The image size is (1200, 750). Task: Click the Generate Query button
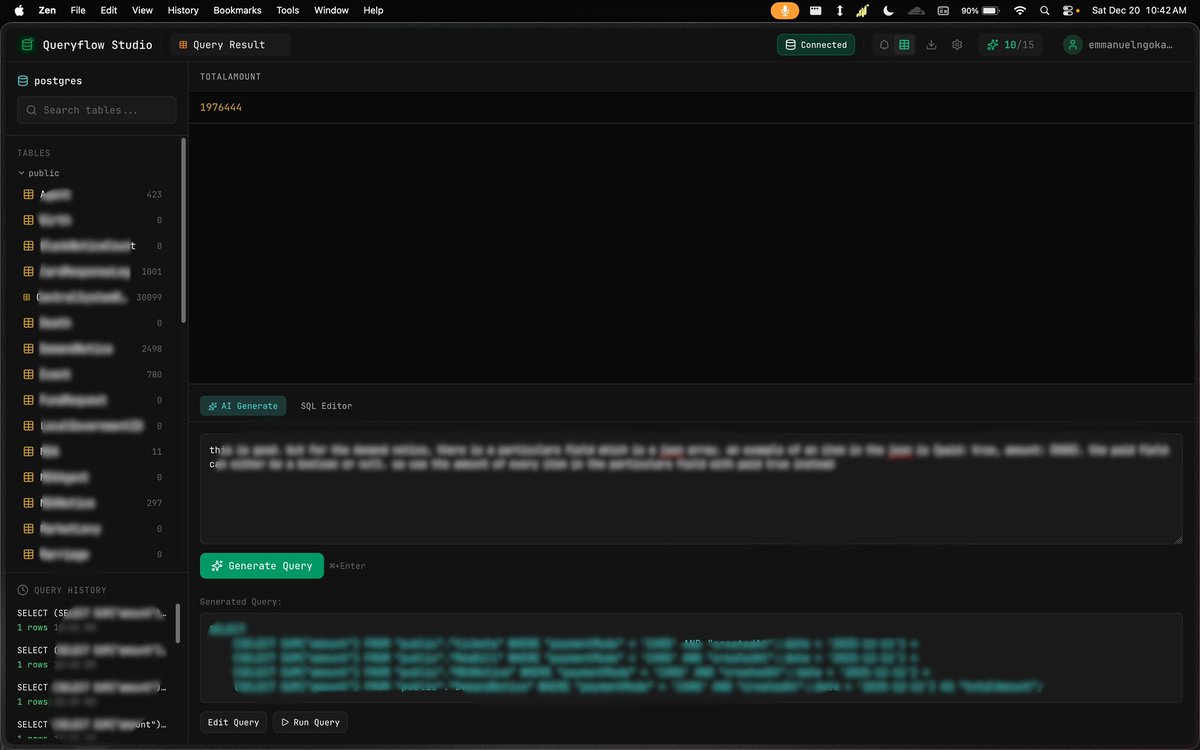pos(262,566)
